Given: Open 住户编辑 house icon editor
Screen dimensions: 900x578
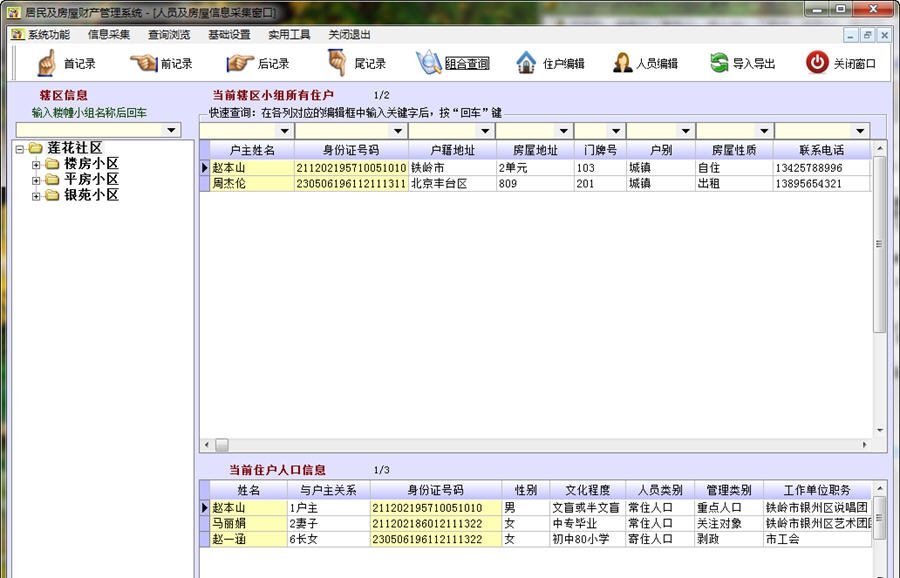Looking at the screenshot, I should point(526,63).
